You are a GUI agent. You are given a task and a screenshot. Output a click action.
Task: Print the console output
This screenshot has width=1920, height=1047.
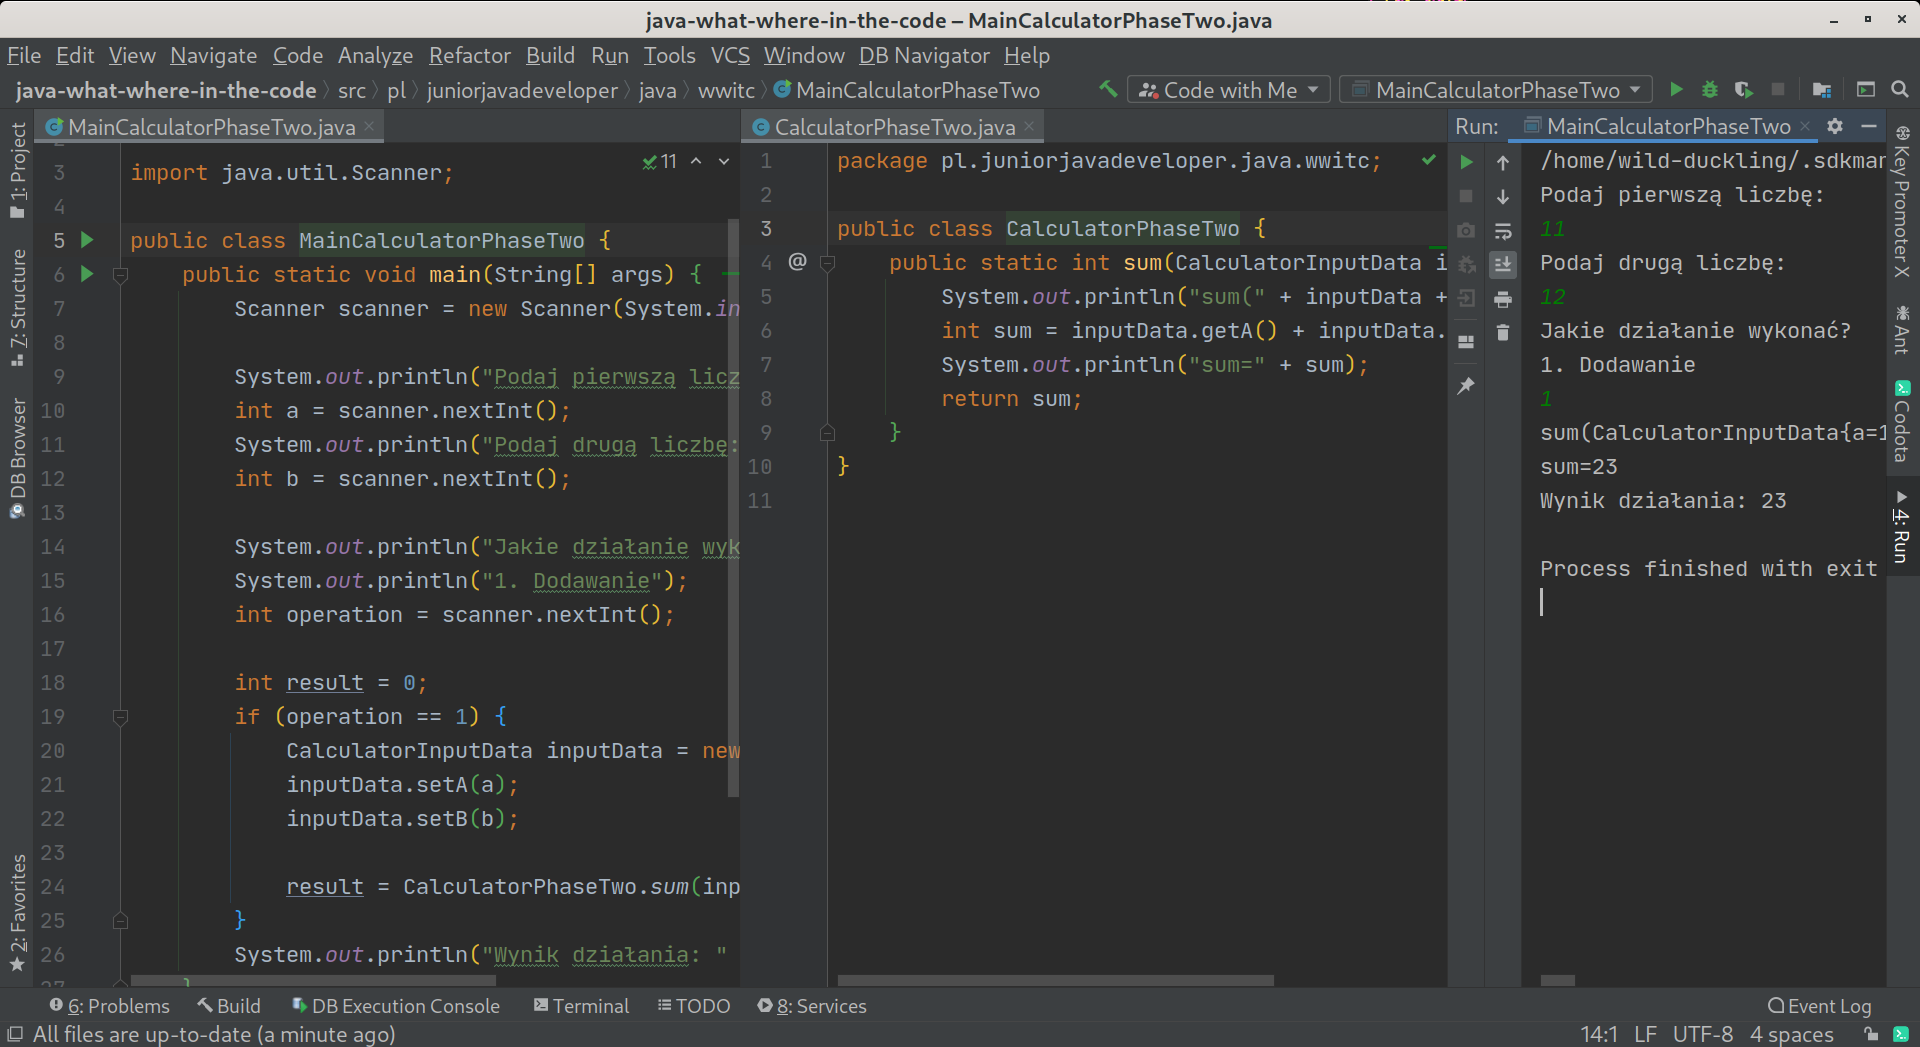point(1503,299)
